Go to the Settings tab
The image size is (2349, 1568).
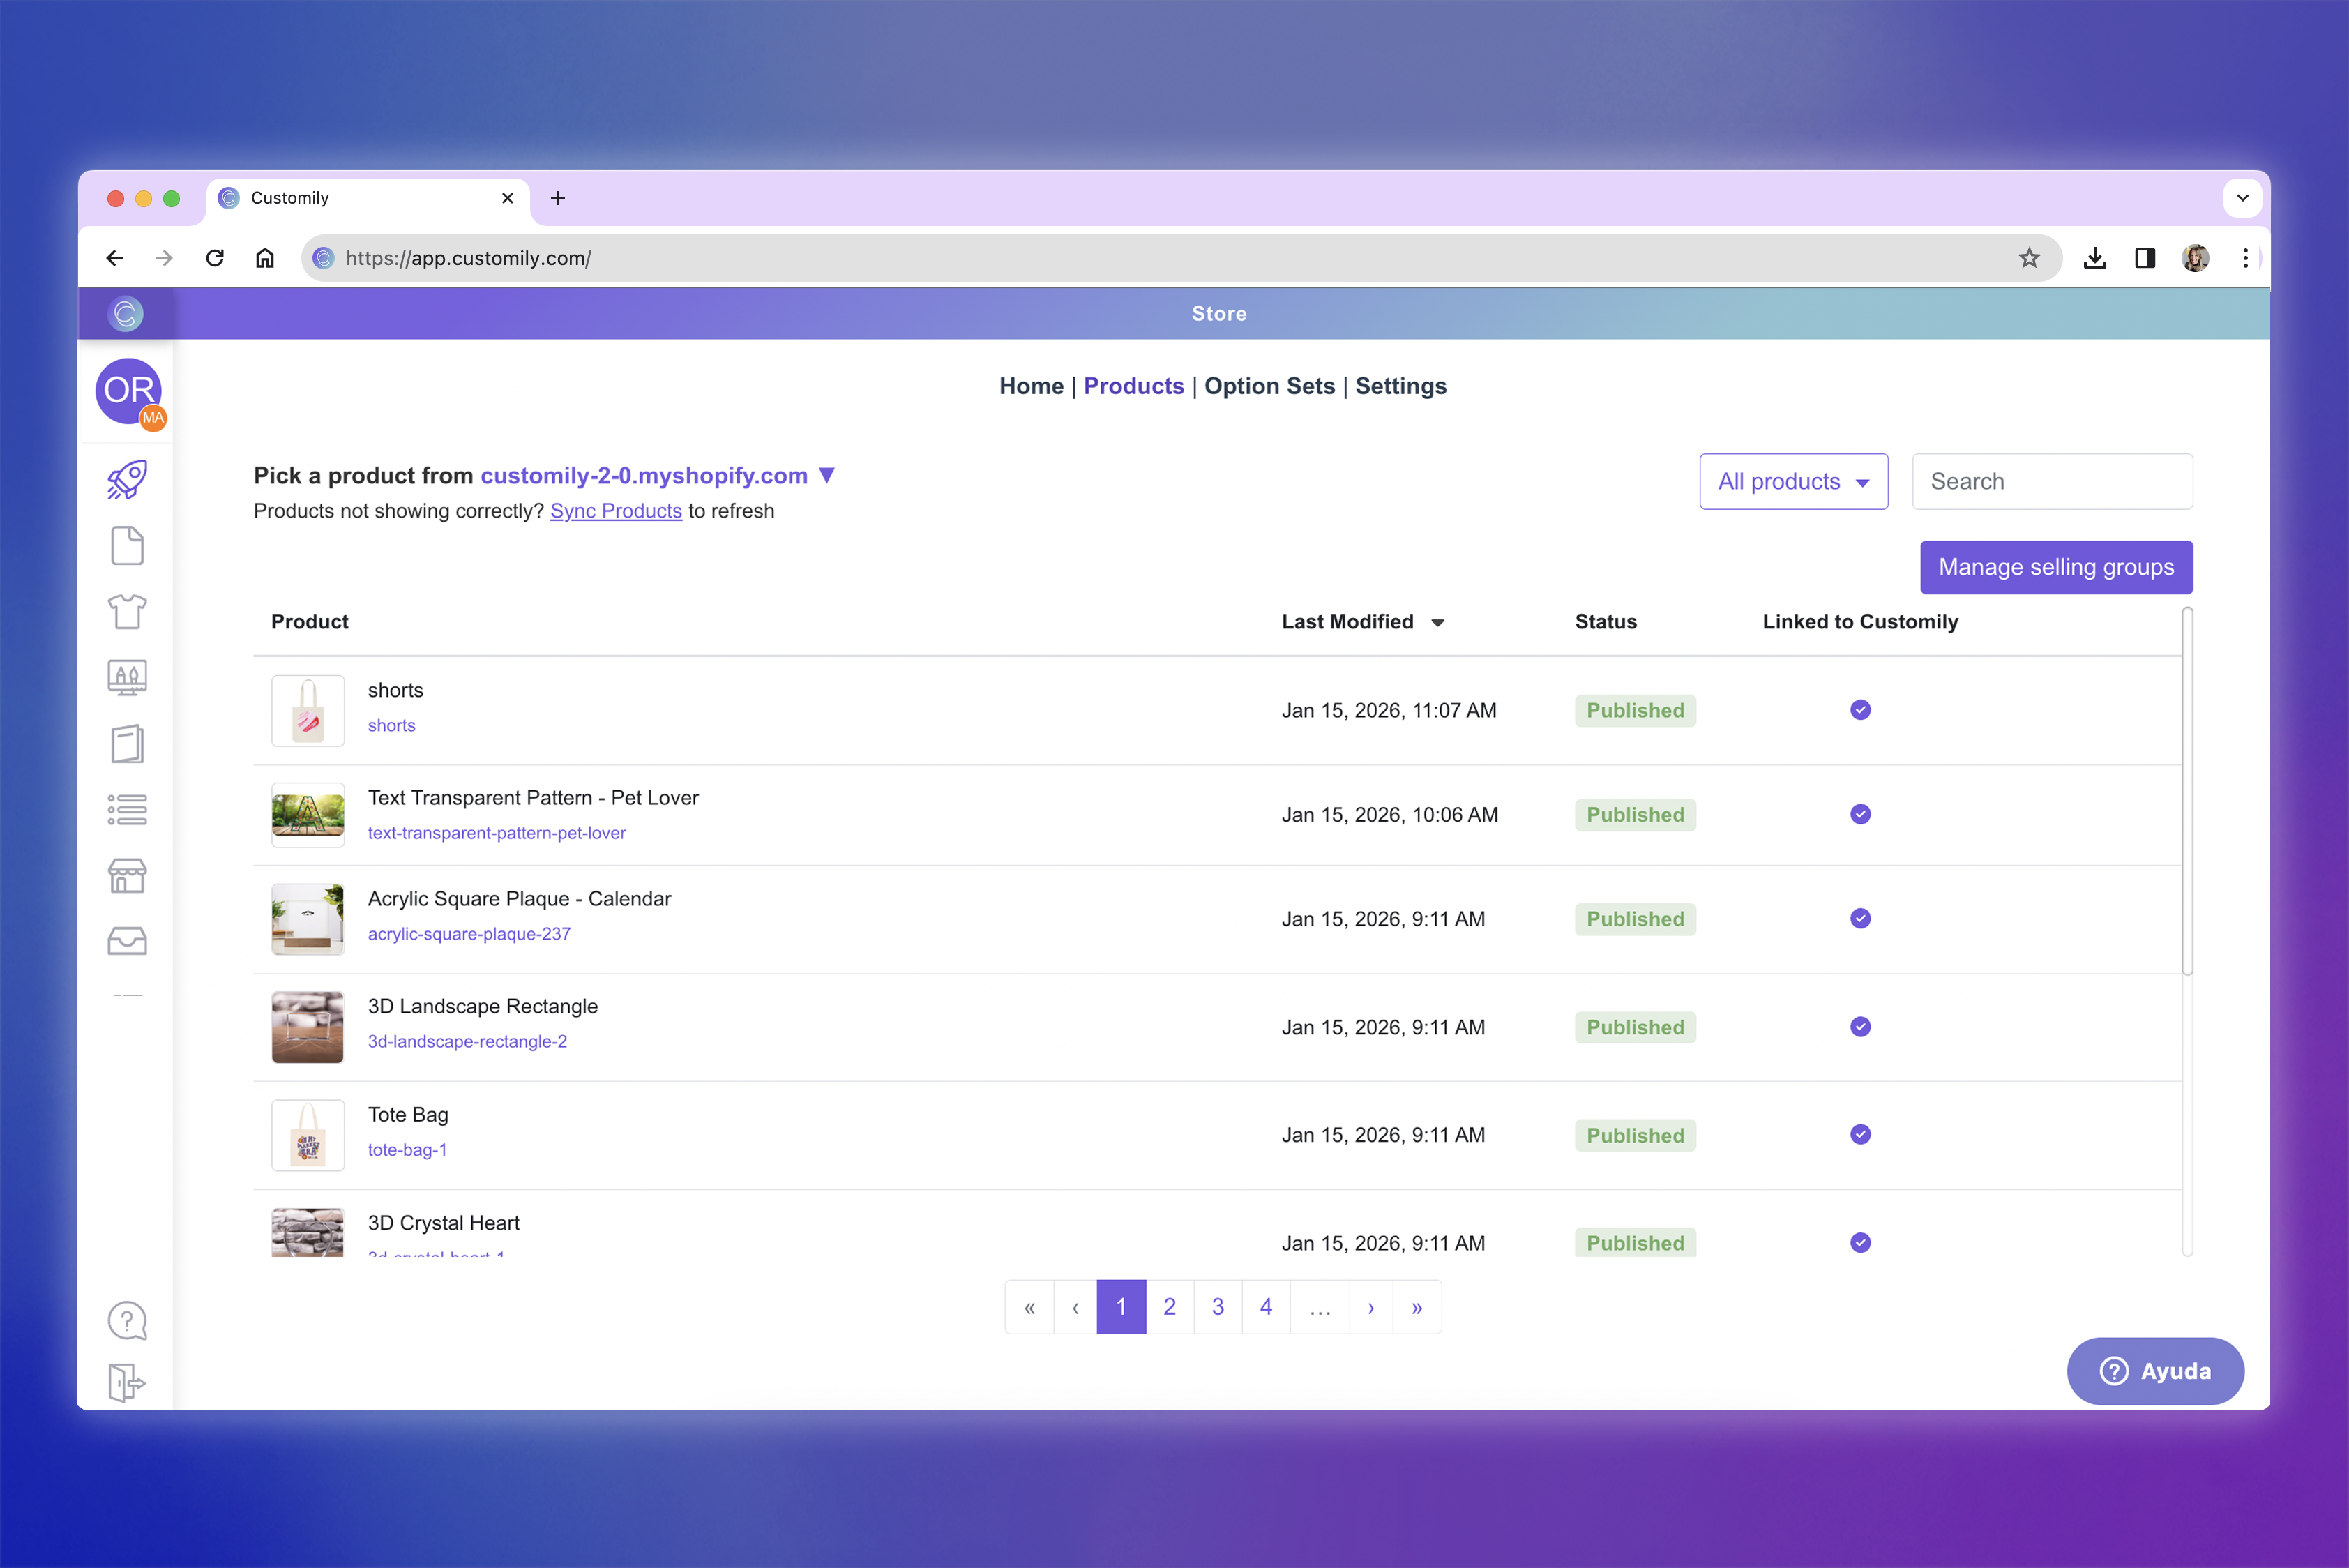tap(1400, 386)
